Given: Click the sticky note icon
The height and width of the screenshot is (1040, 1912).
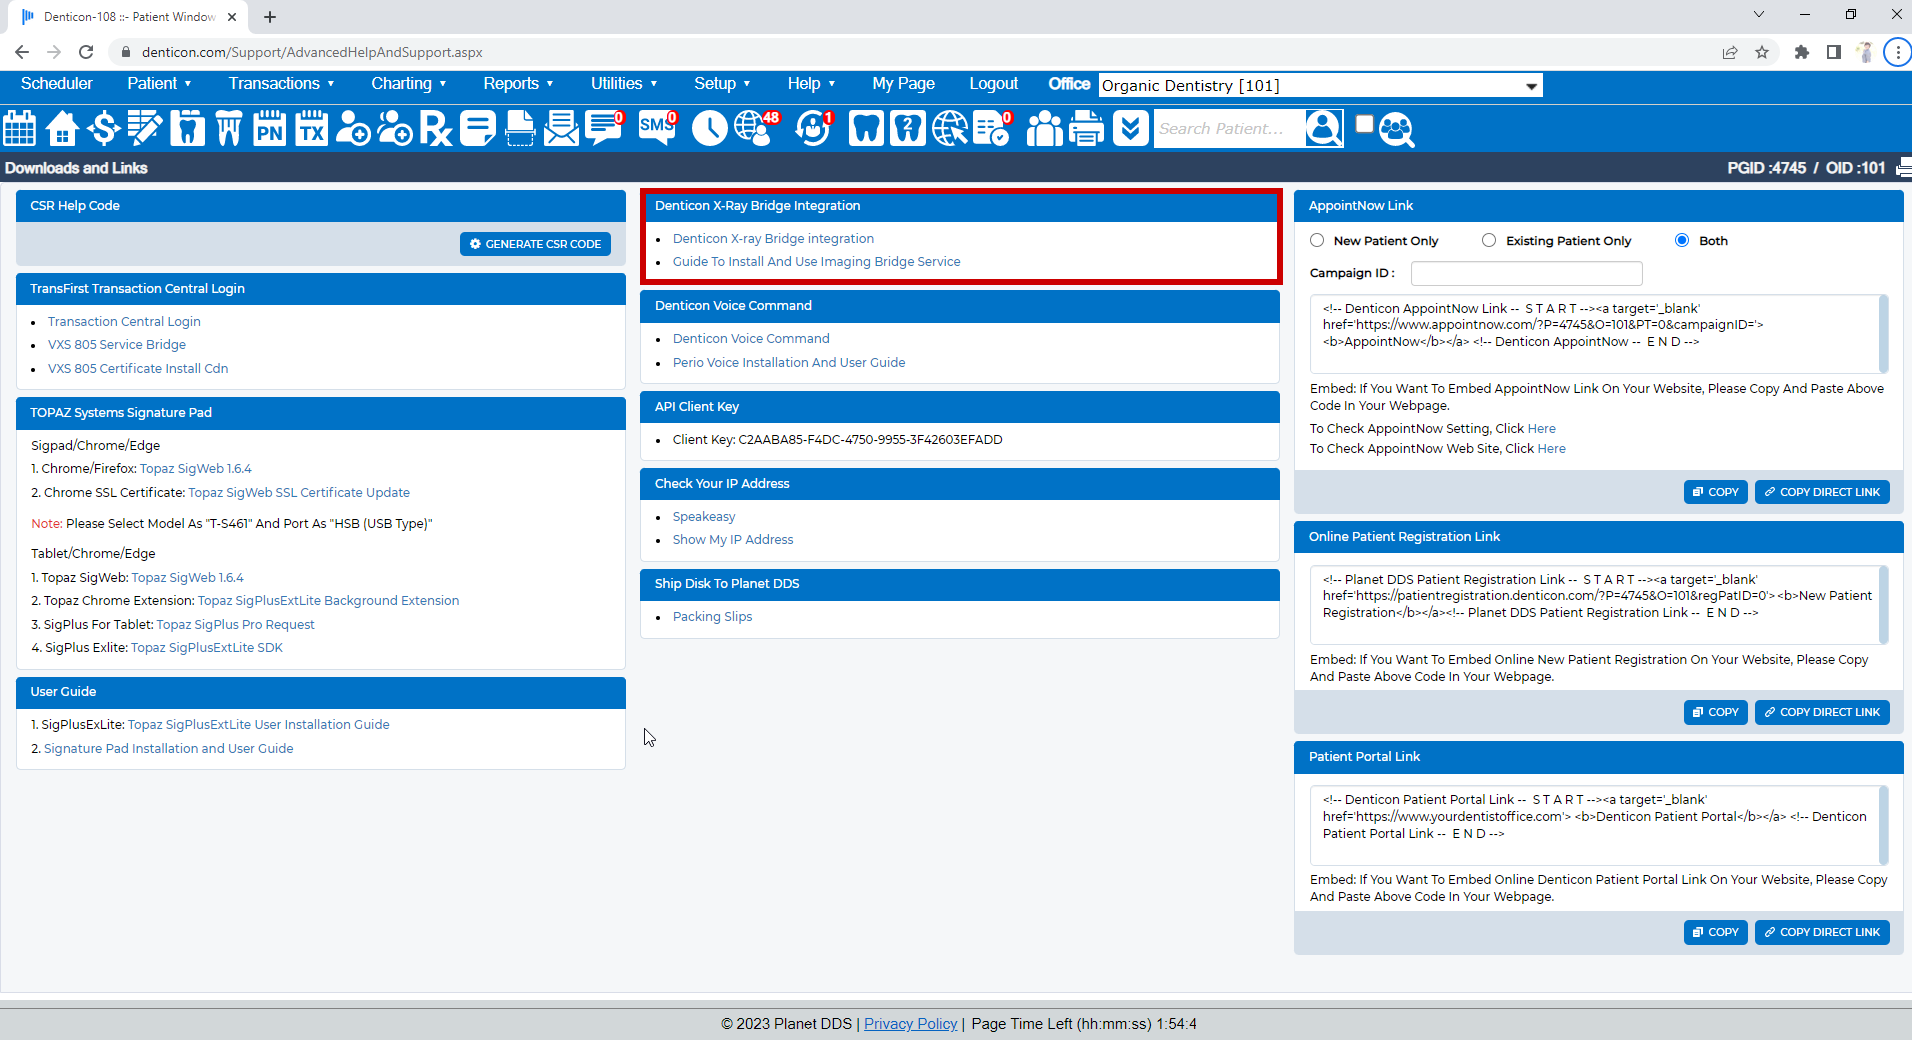Looking at the screenshot, I should 478,128.
